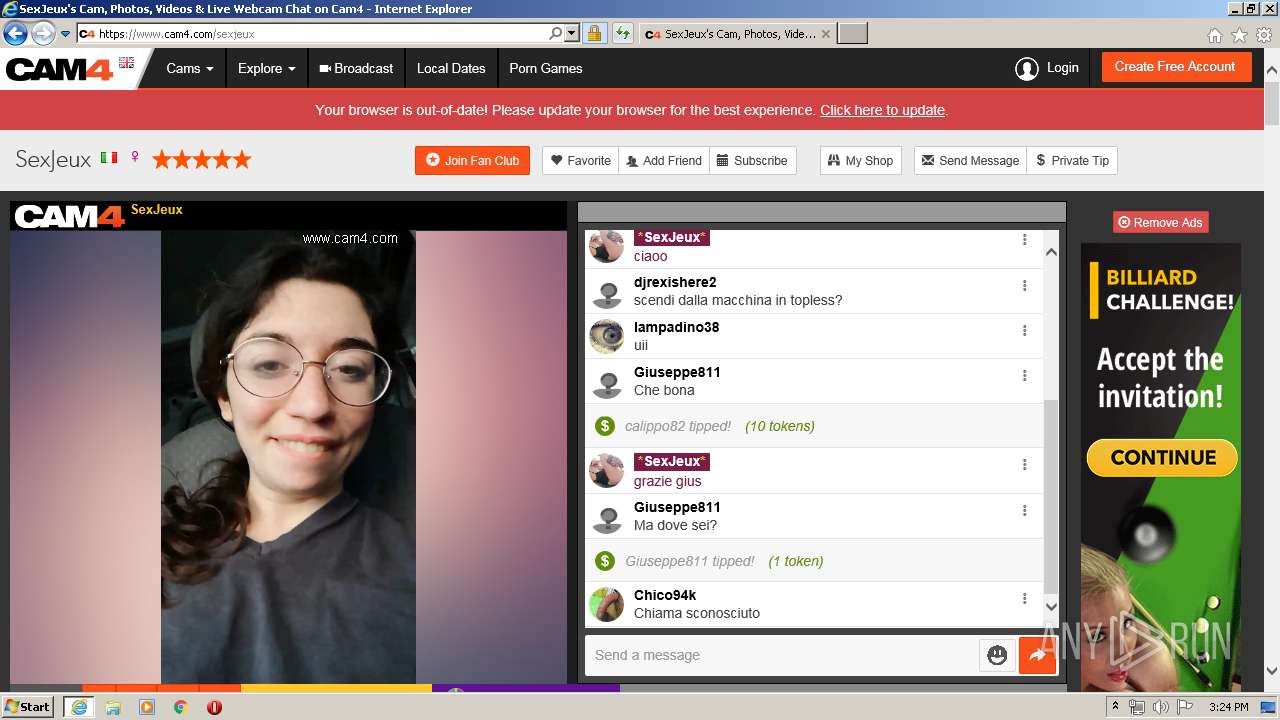The width and height of the screenshot is (1280, 720).
Task: Open the address bar autocomplete dropdown
Action: 572,33
